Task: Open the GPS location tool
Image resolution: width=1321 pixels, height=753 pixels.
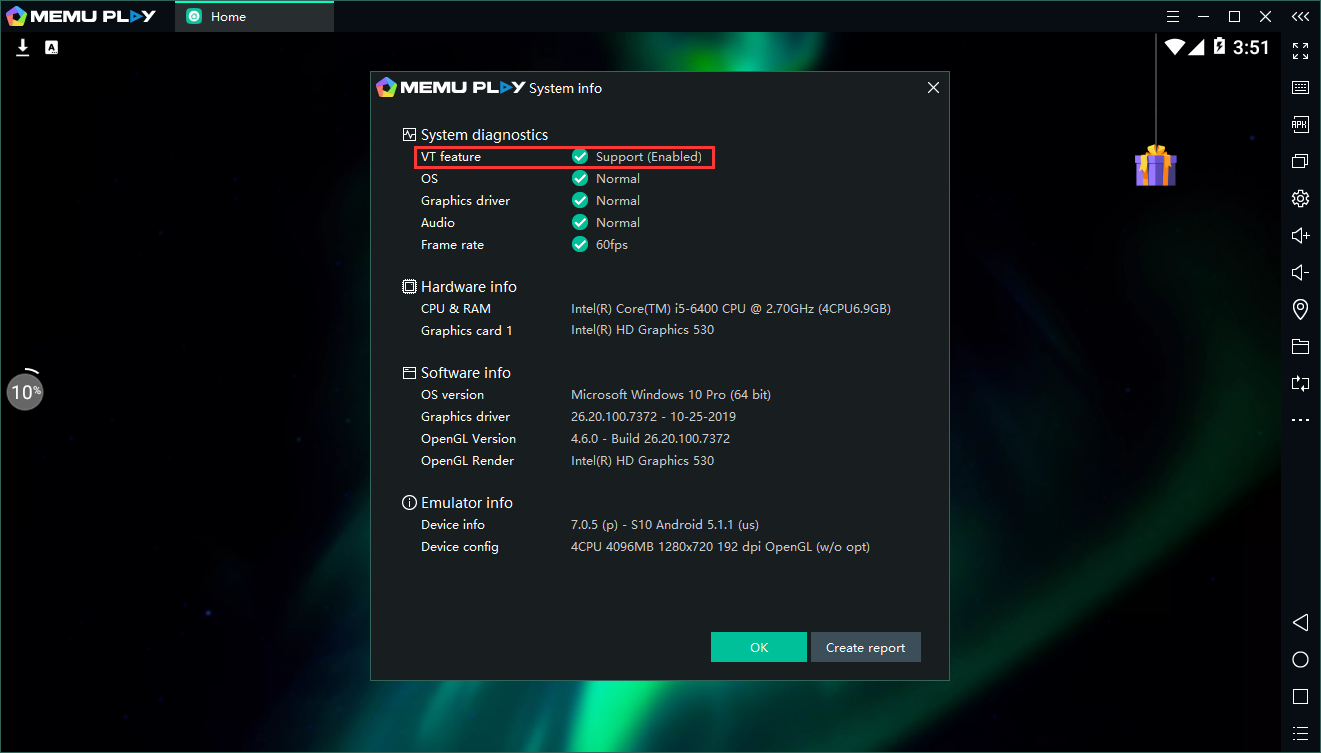Action: click(1300, 309)
